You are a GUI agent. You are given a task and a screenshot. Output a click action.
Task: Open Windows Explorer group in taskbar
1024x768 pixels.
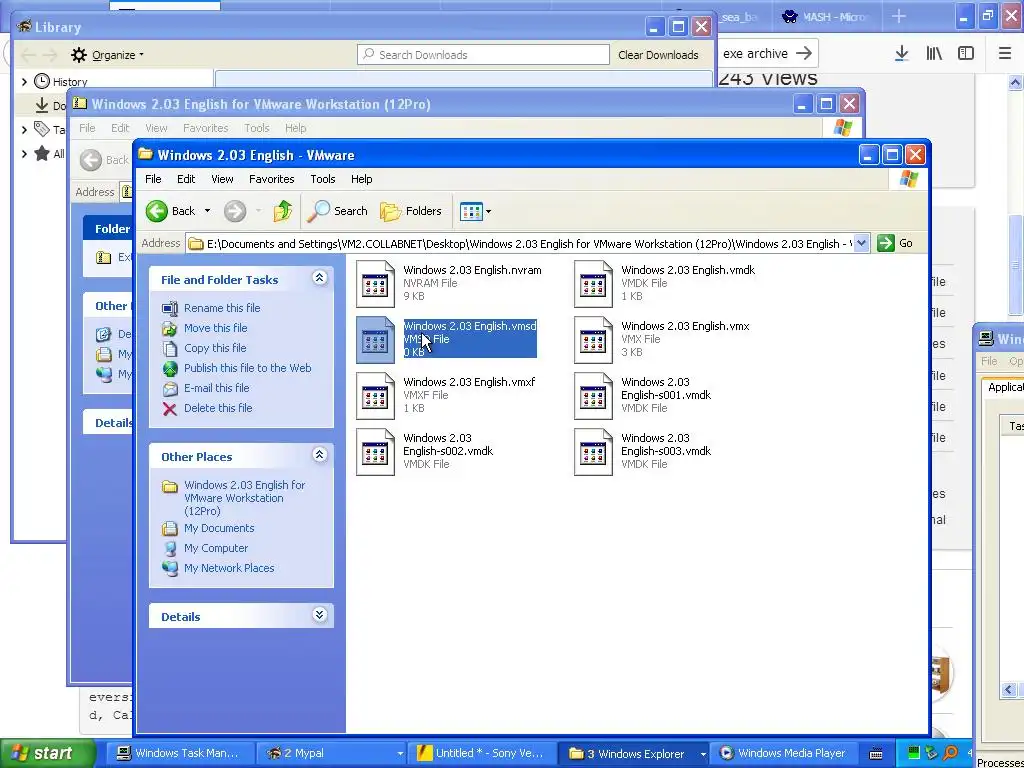click(x=634, y=753)
